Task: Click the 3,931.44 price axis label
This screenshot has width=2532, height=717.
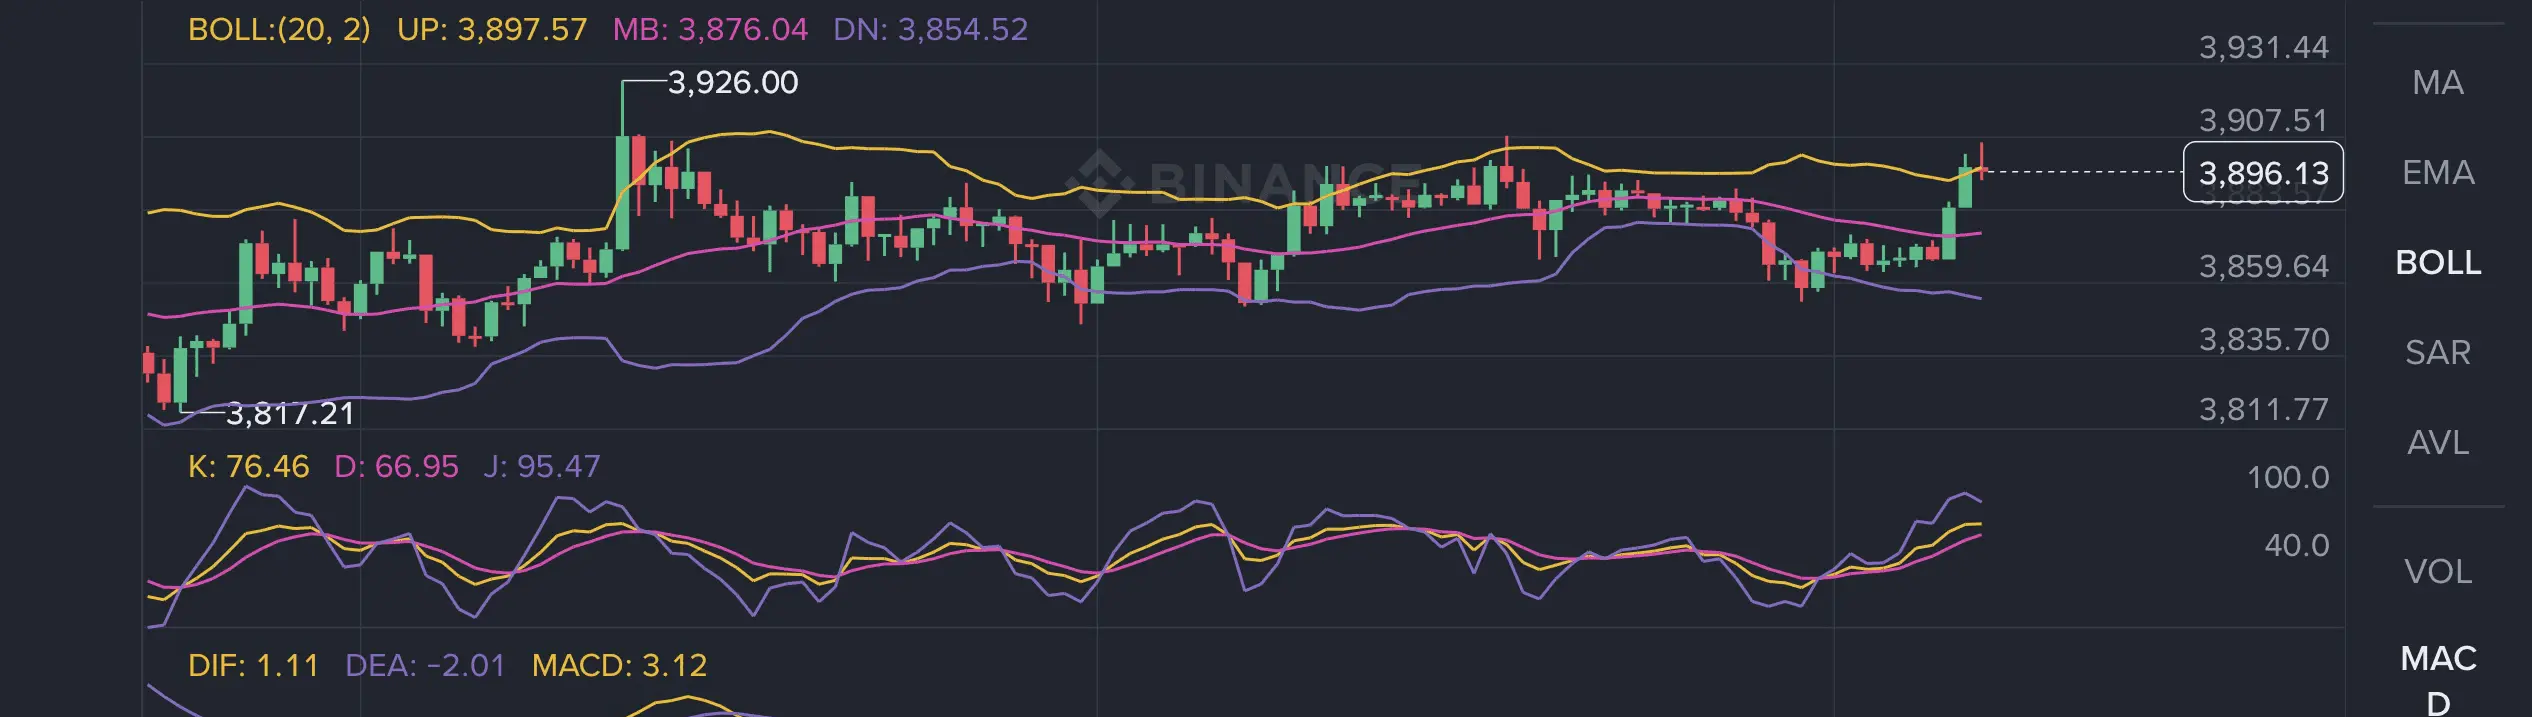Action: pos(2263,47)
